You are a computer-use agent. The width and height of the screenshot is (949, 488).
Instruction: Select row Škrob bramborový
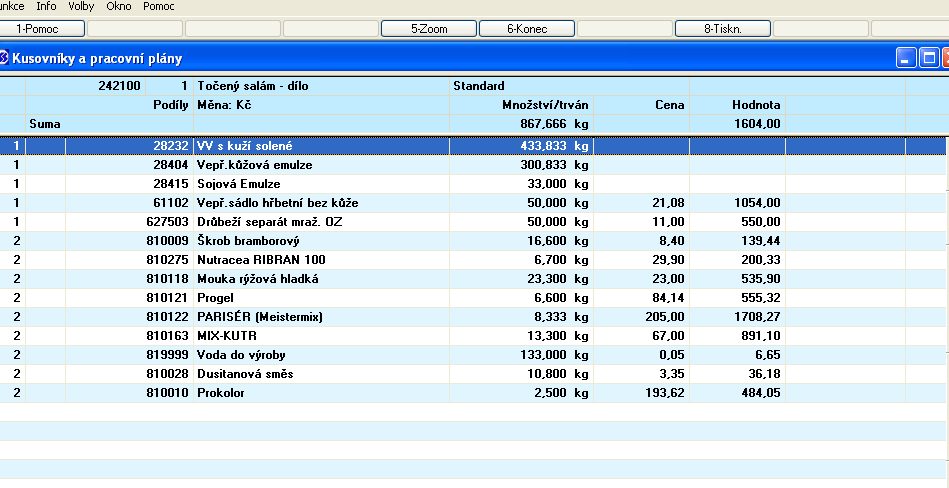[x=472, y=241]
